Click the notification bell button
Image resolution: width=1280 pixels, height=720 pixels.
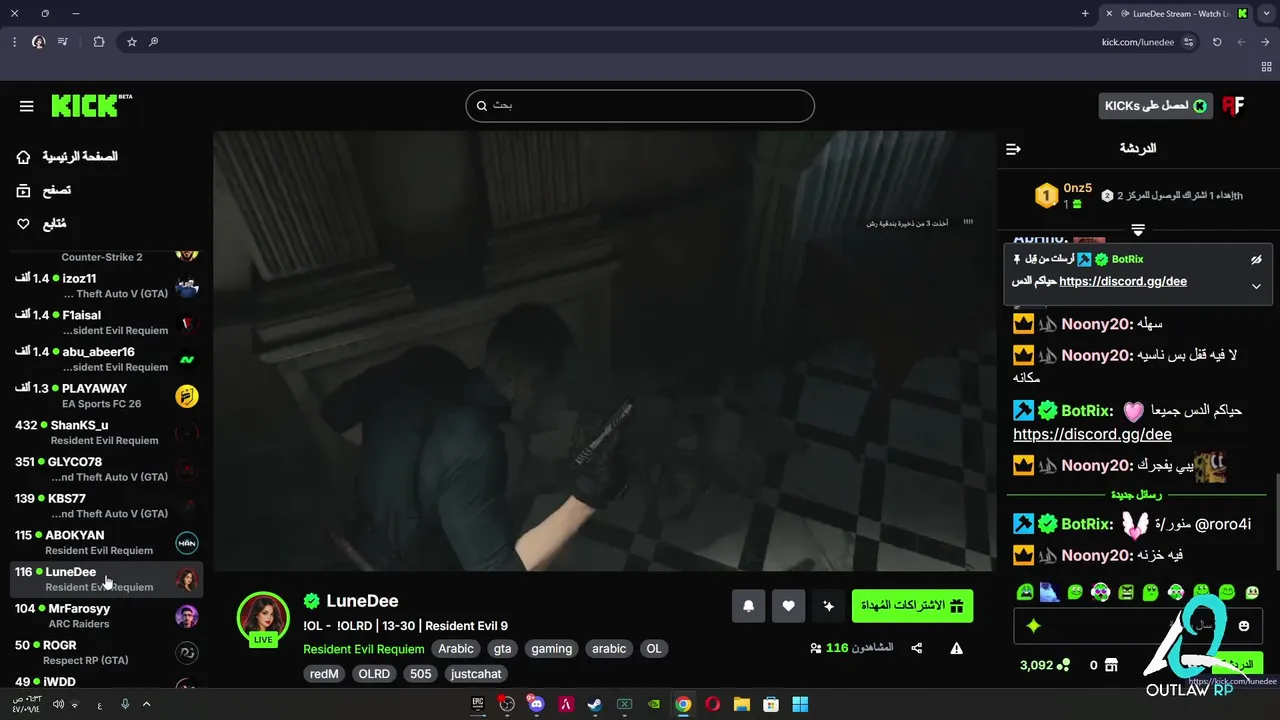pyautogui.click(x=748, y=606)
